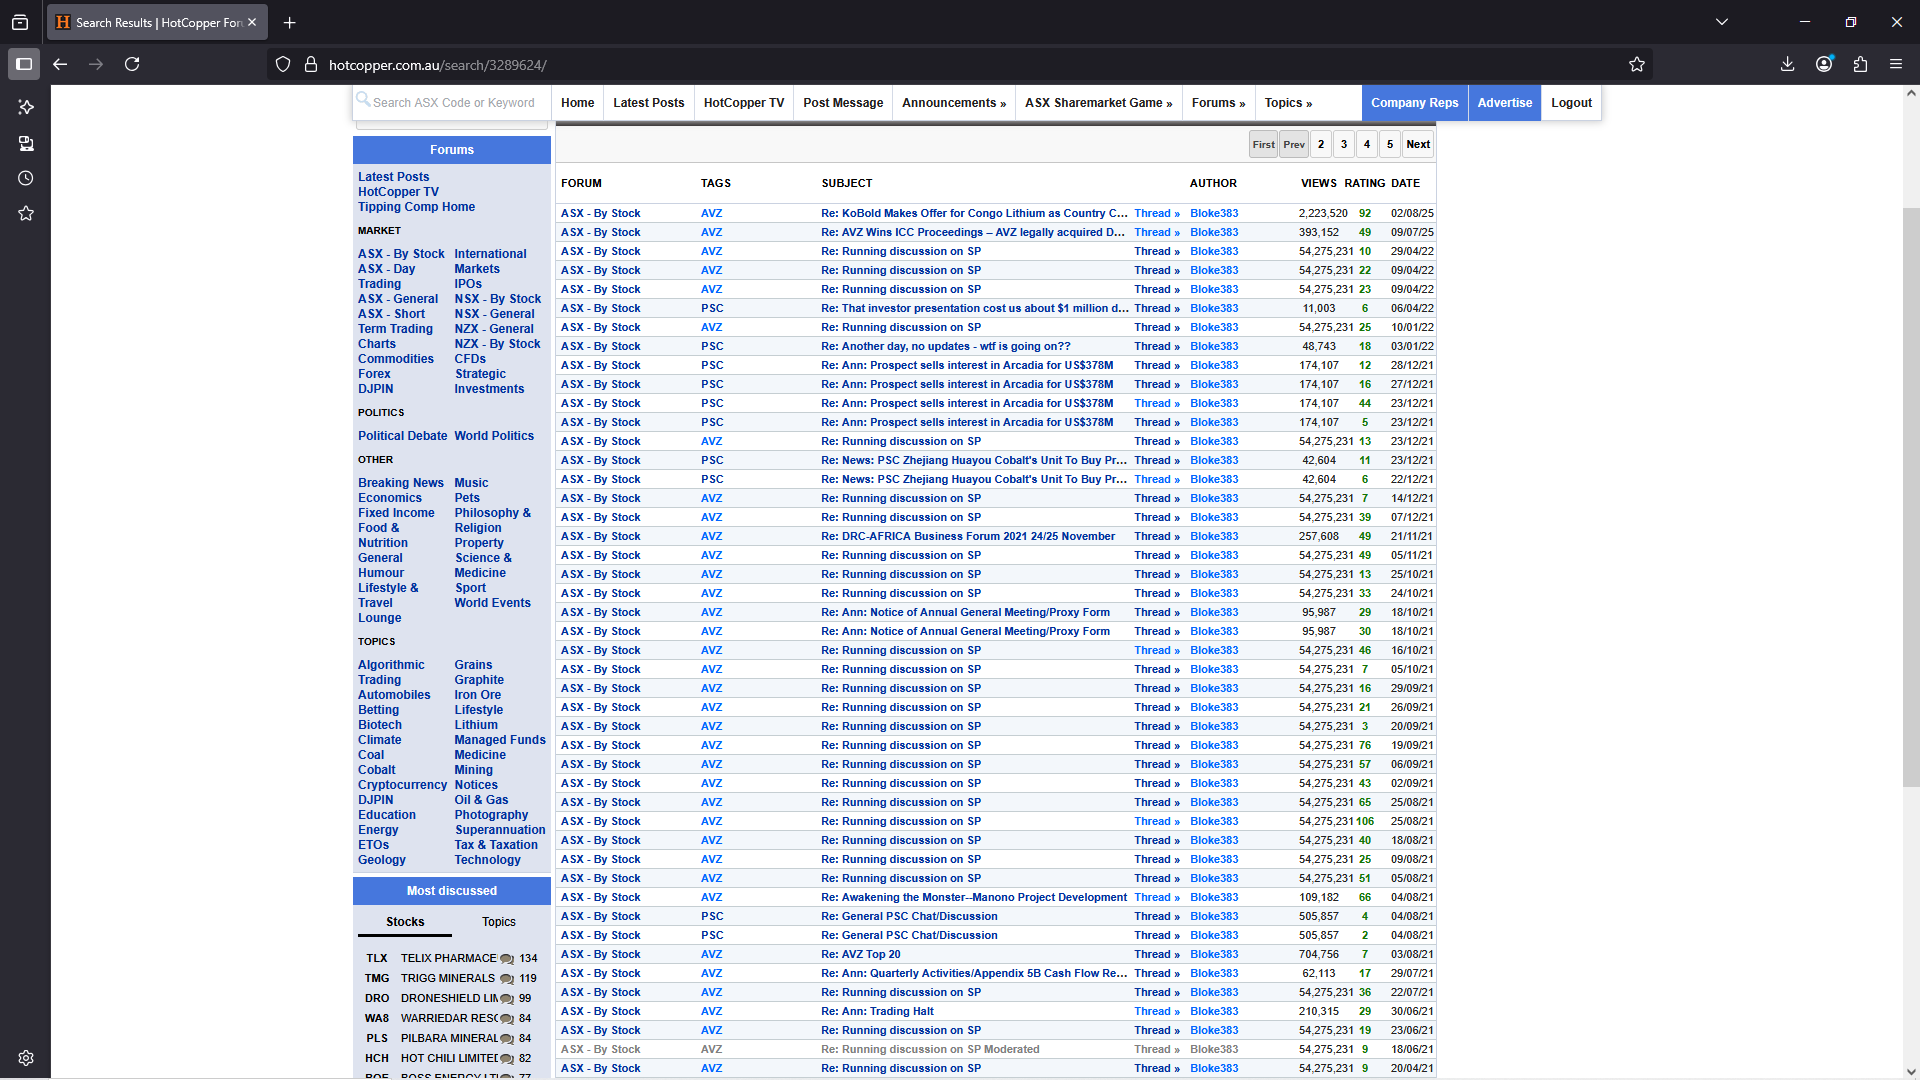Click the Advertise menu button
The image size is (1920, 1080).
pos(1504,102)
